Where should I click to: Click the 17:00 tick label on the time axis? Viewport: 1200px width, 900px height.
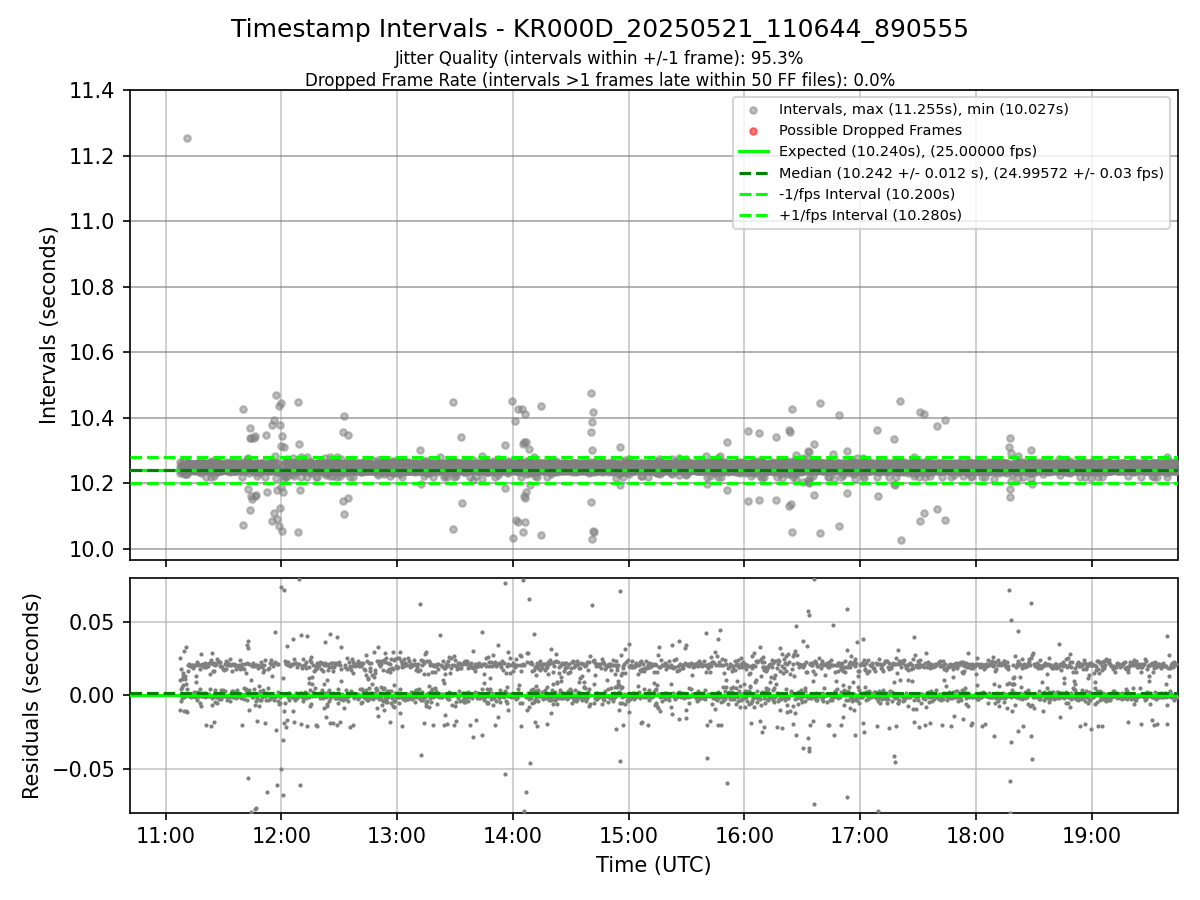pyautogui.click(x=860, y=834)
